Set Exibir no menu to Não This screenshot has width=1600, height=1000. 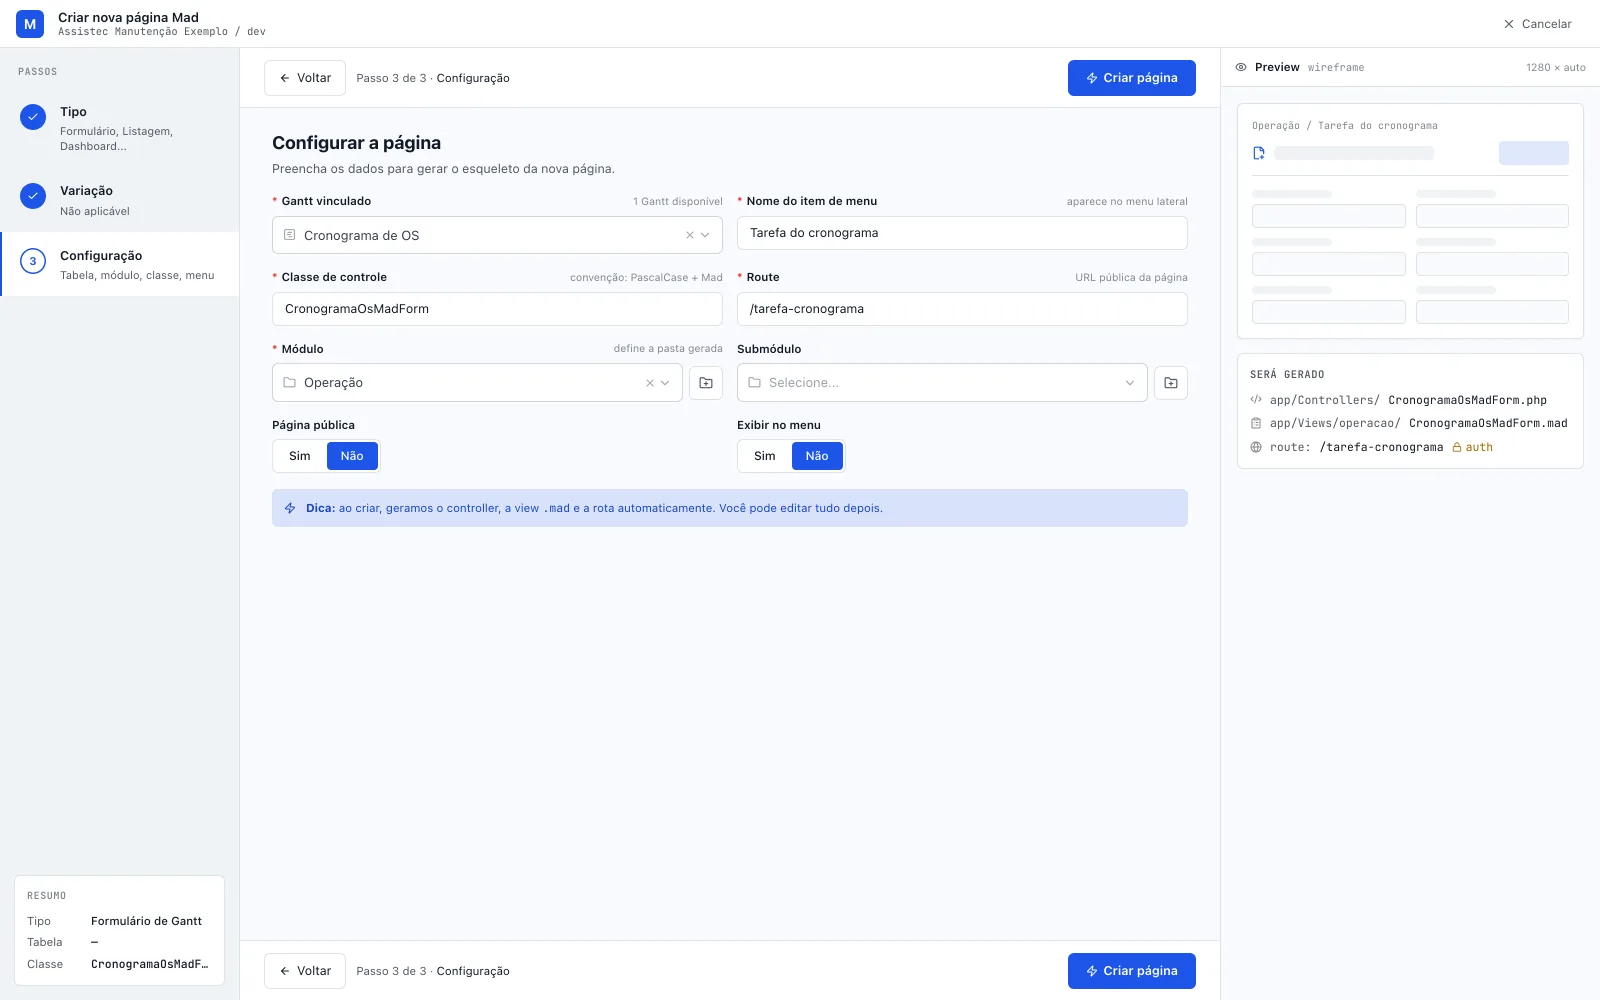pos(817,456)
